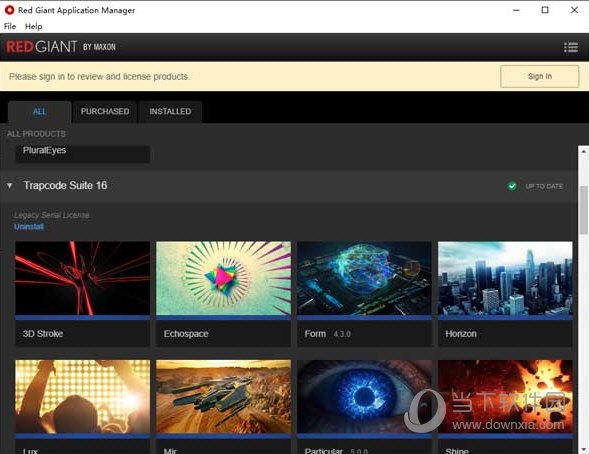Open the Horizon cityscape thumbnail
This screenshot has height=454, width=589.
point(505,278)
